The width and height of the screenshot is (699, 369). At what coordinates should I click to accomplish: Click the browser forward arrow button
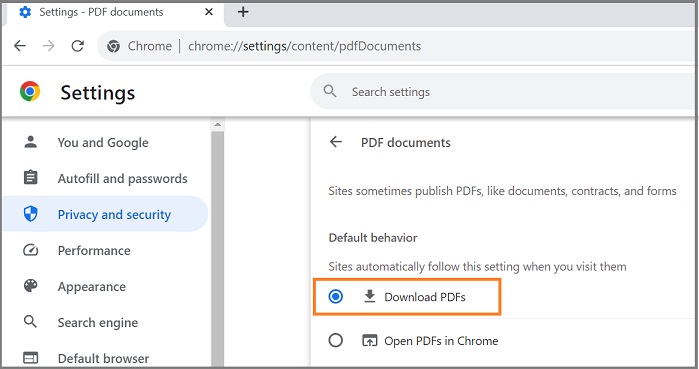click(49, 46)
